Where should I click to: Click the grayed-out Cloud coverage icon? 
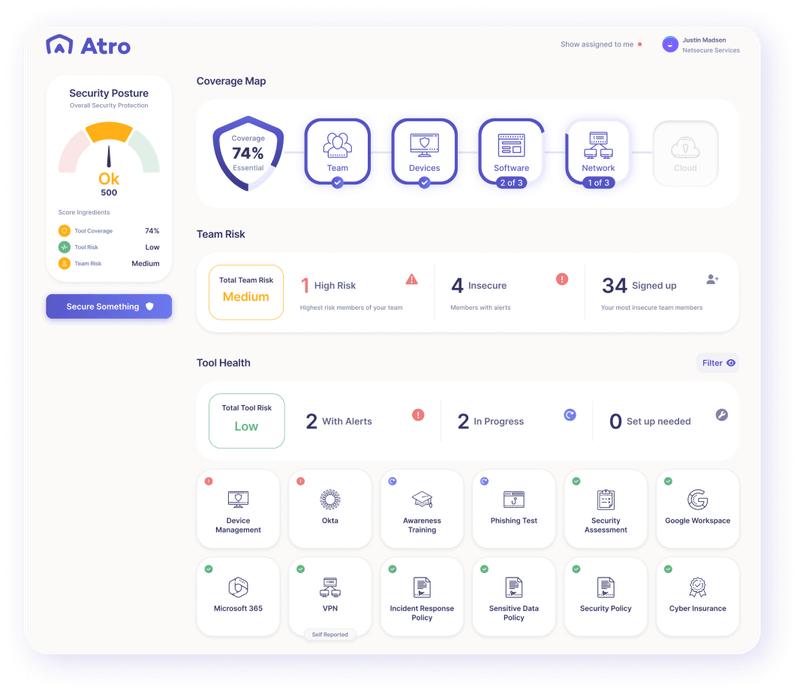tap(684, 152)
